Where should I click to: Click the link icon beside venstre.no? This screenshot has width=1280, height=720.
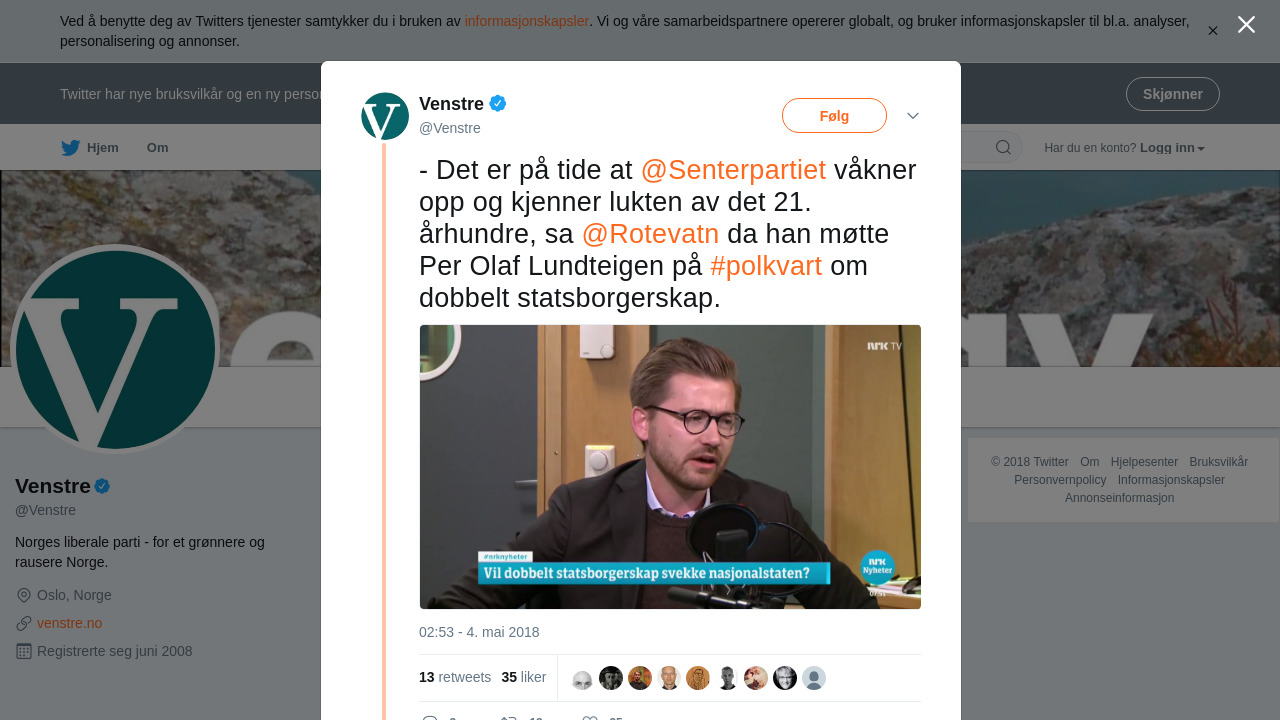[x=24, y=623]
